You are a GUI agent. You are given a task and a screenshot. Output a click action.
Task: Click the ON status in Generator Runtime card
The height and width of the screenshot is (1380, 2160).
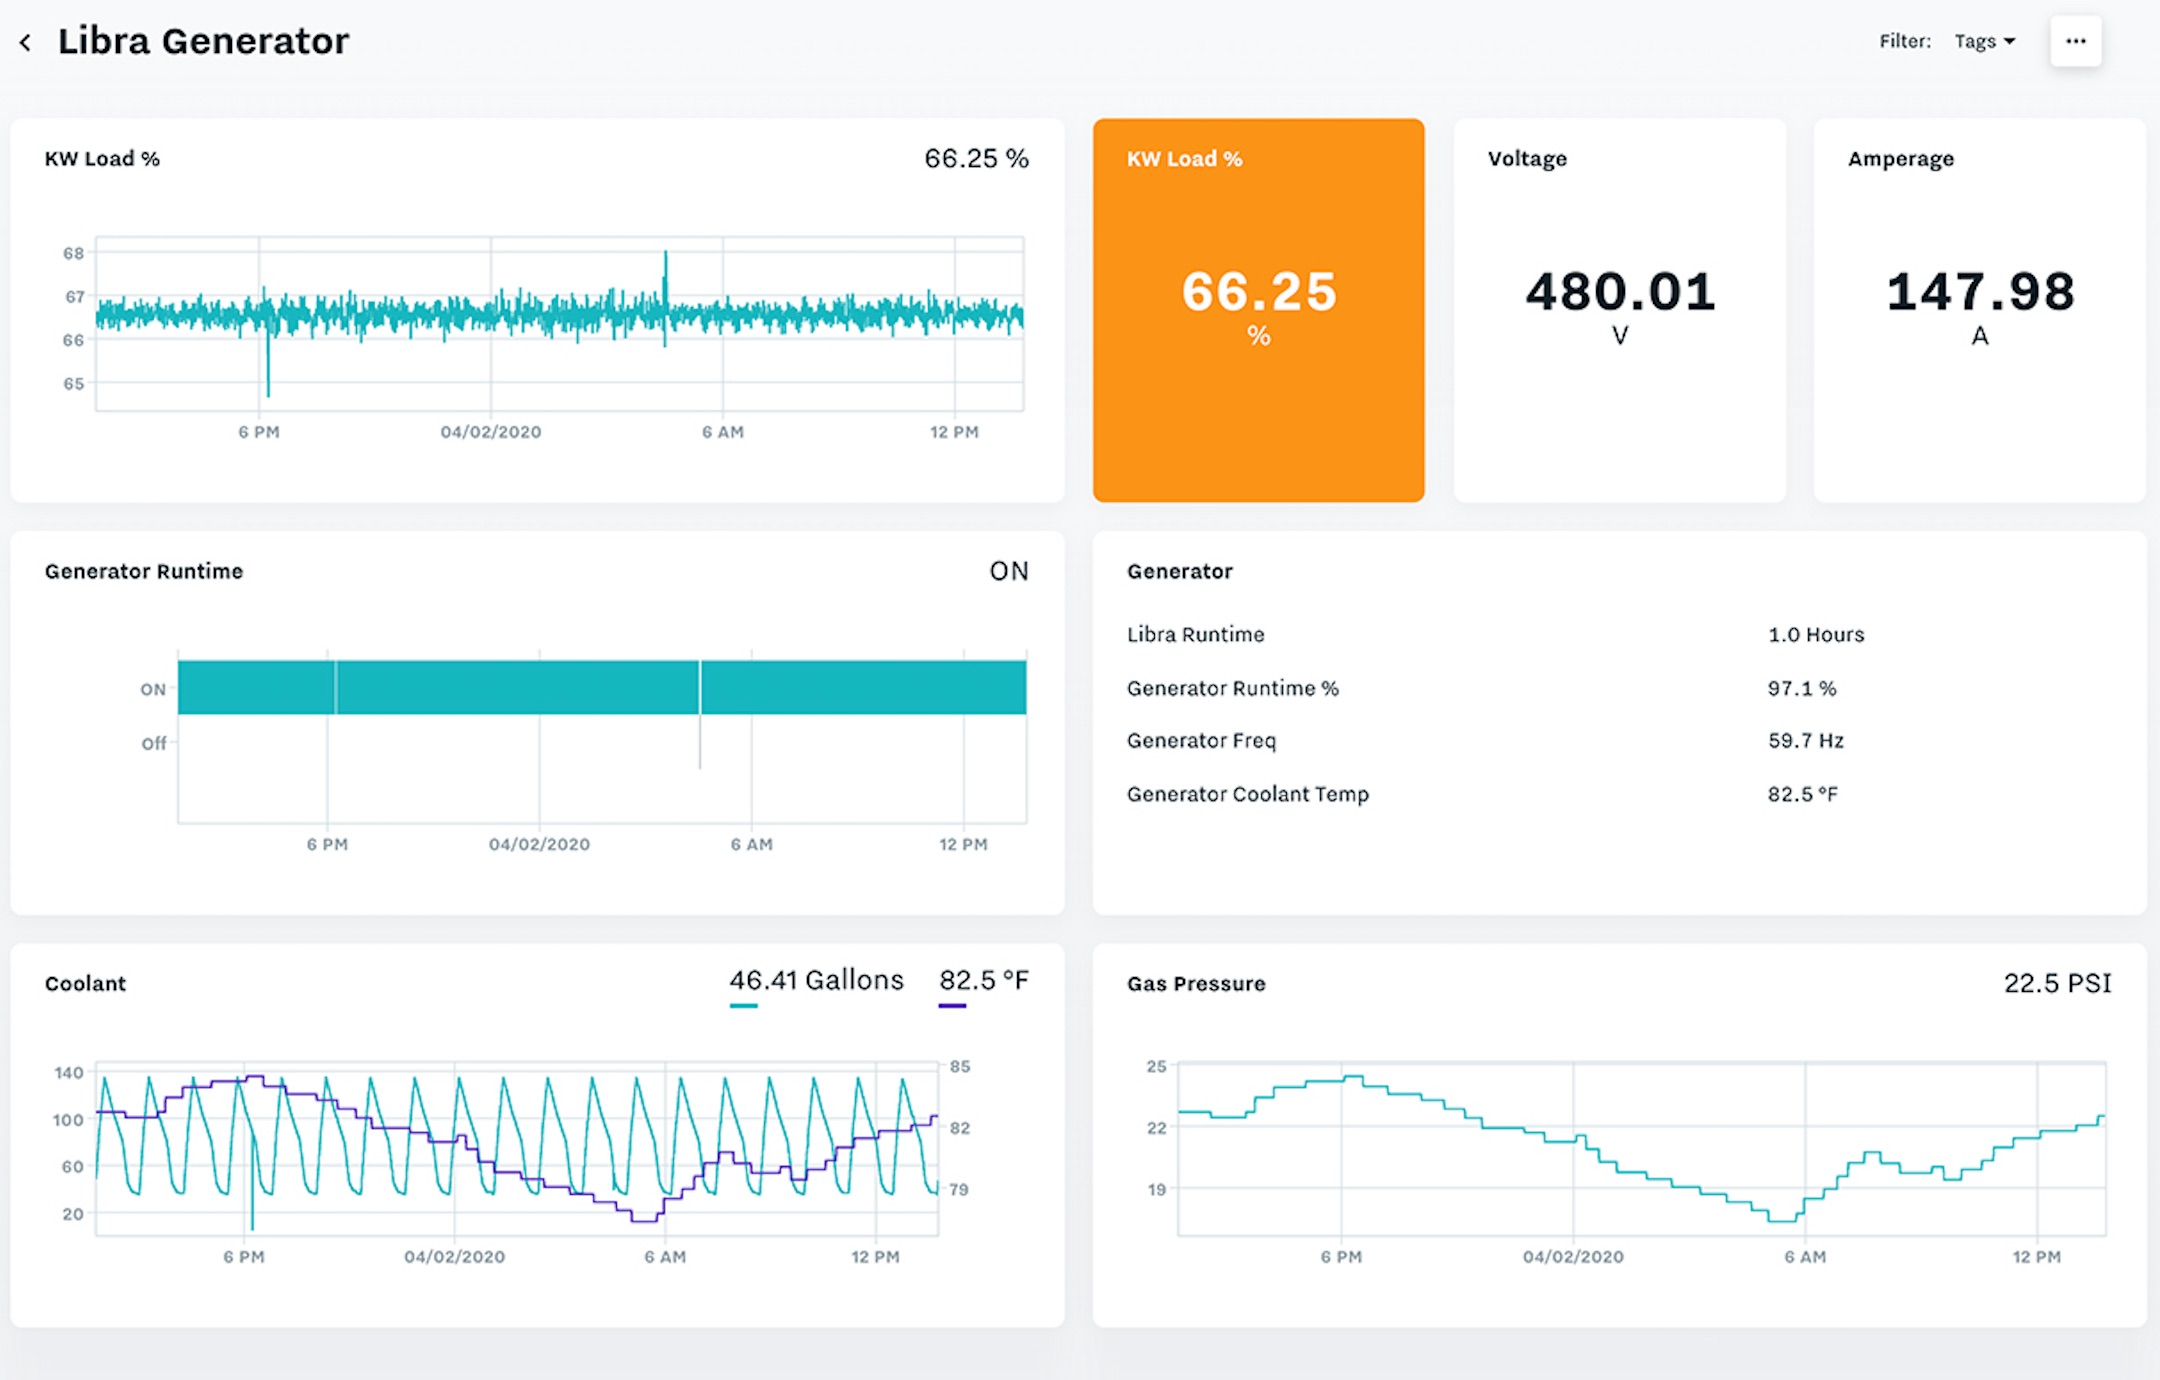click(x=1009, y=571)
